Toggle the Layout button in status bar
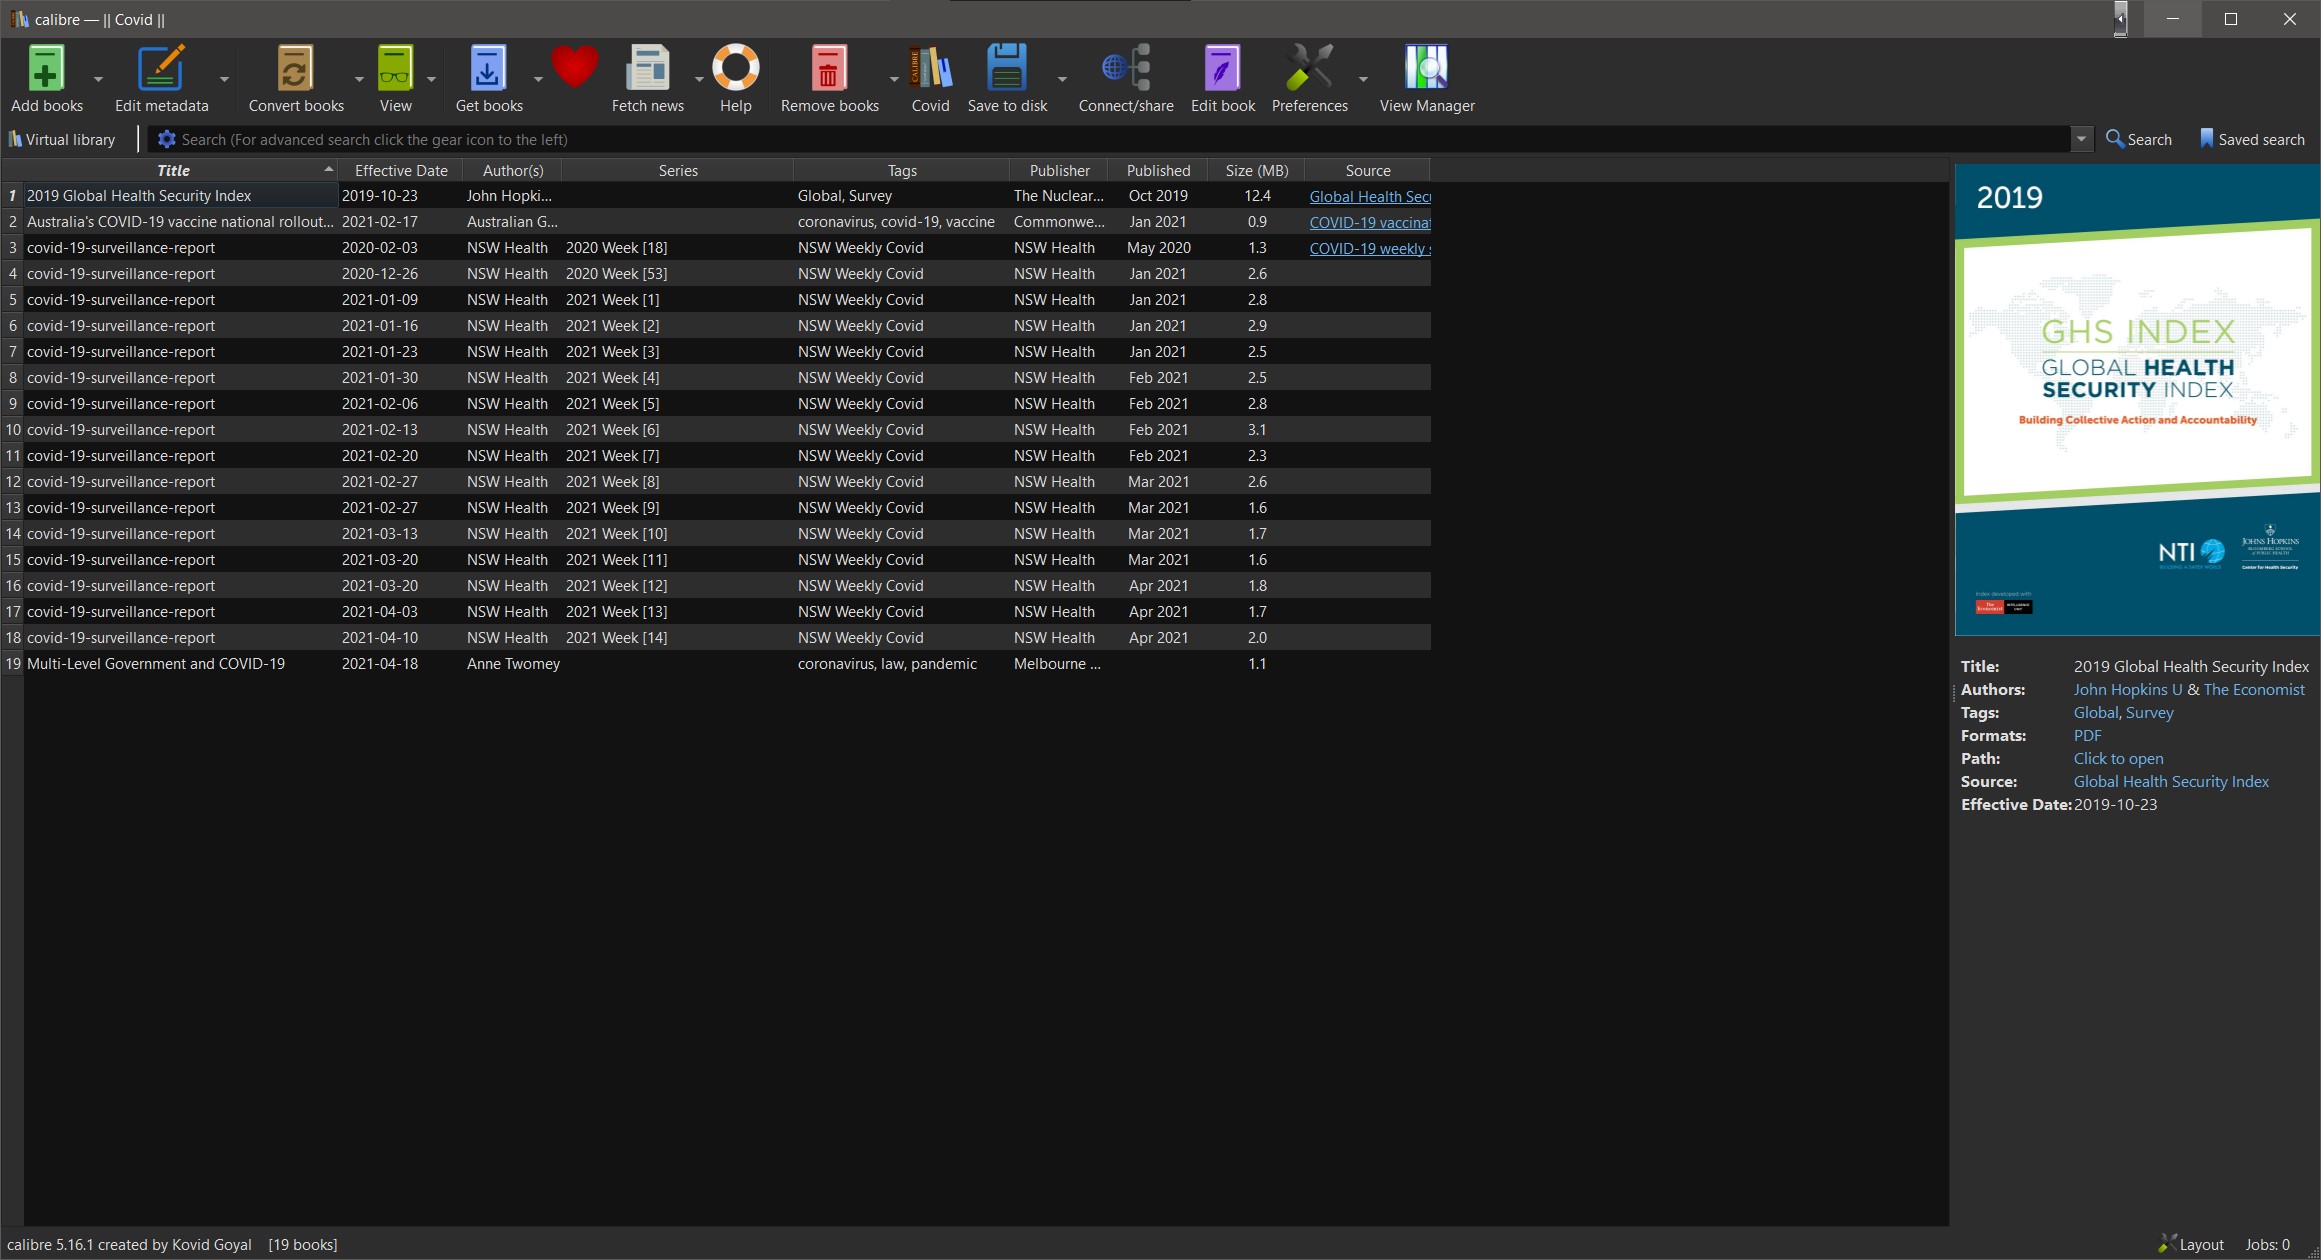The image size is (2321, 1260). click(x=2191, y=1244)
